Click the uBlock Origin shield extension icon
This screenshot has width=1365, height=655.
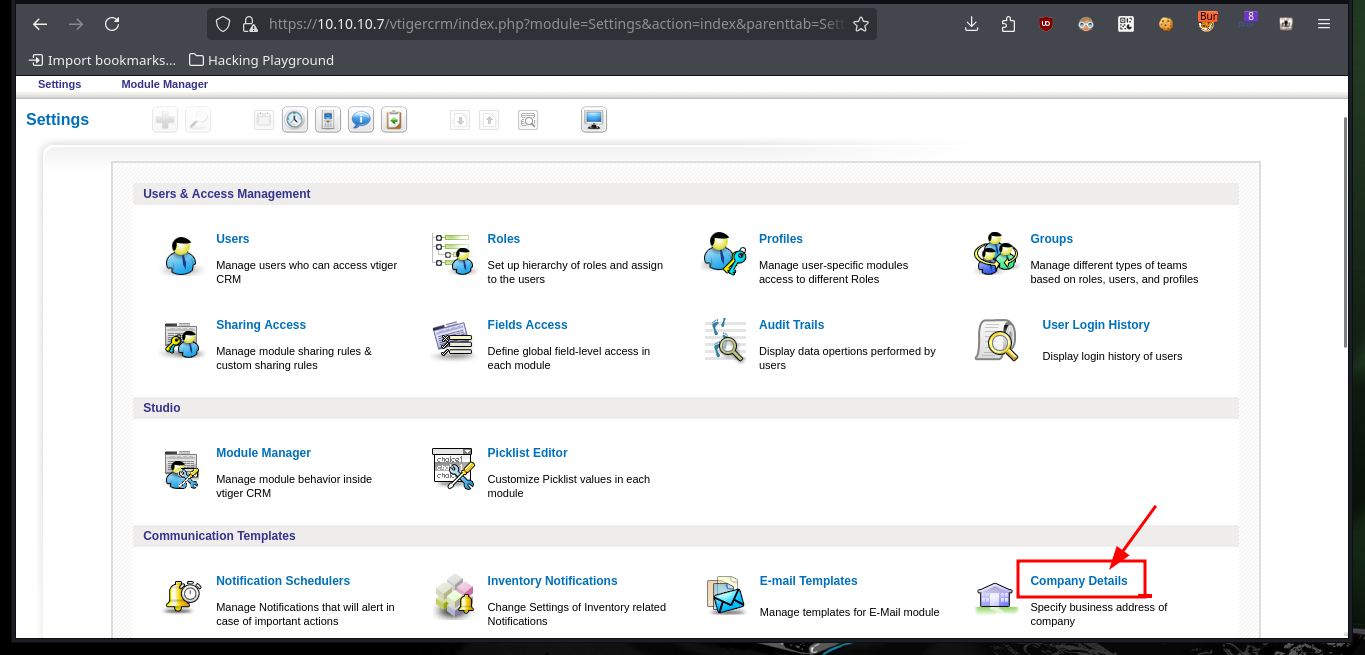(1046, 24)
